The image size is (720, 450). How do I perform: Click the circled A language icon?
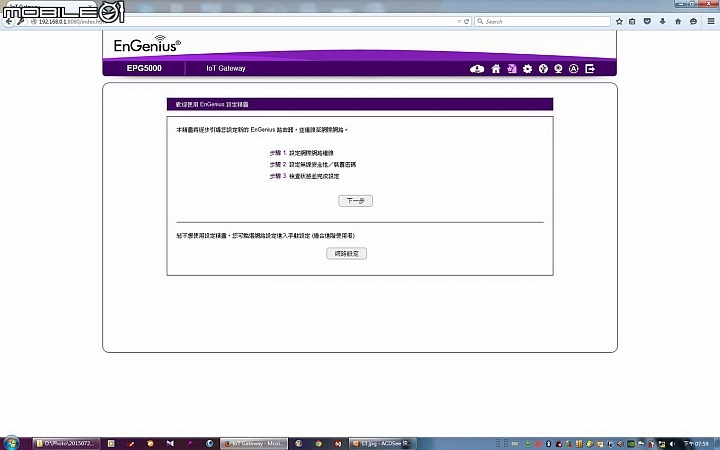tap(574, 69)
